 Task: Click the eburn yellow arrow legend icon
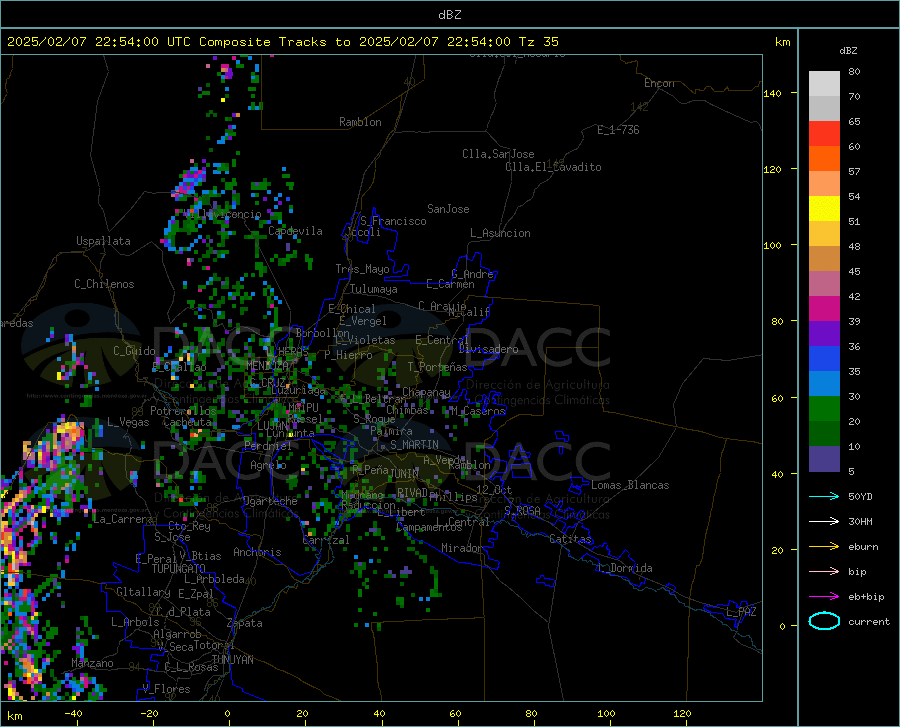pyautogui.click(x=824, y=547)
